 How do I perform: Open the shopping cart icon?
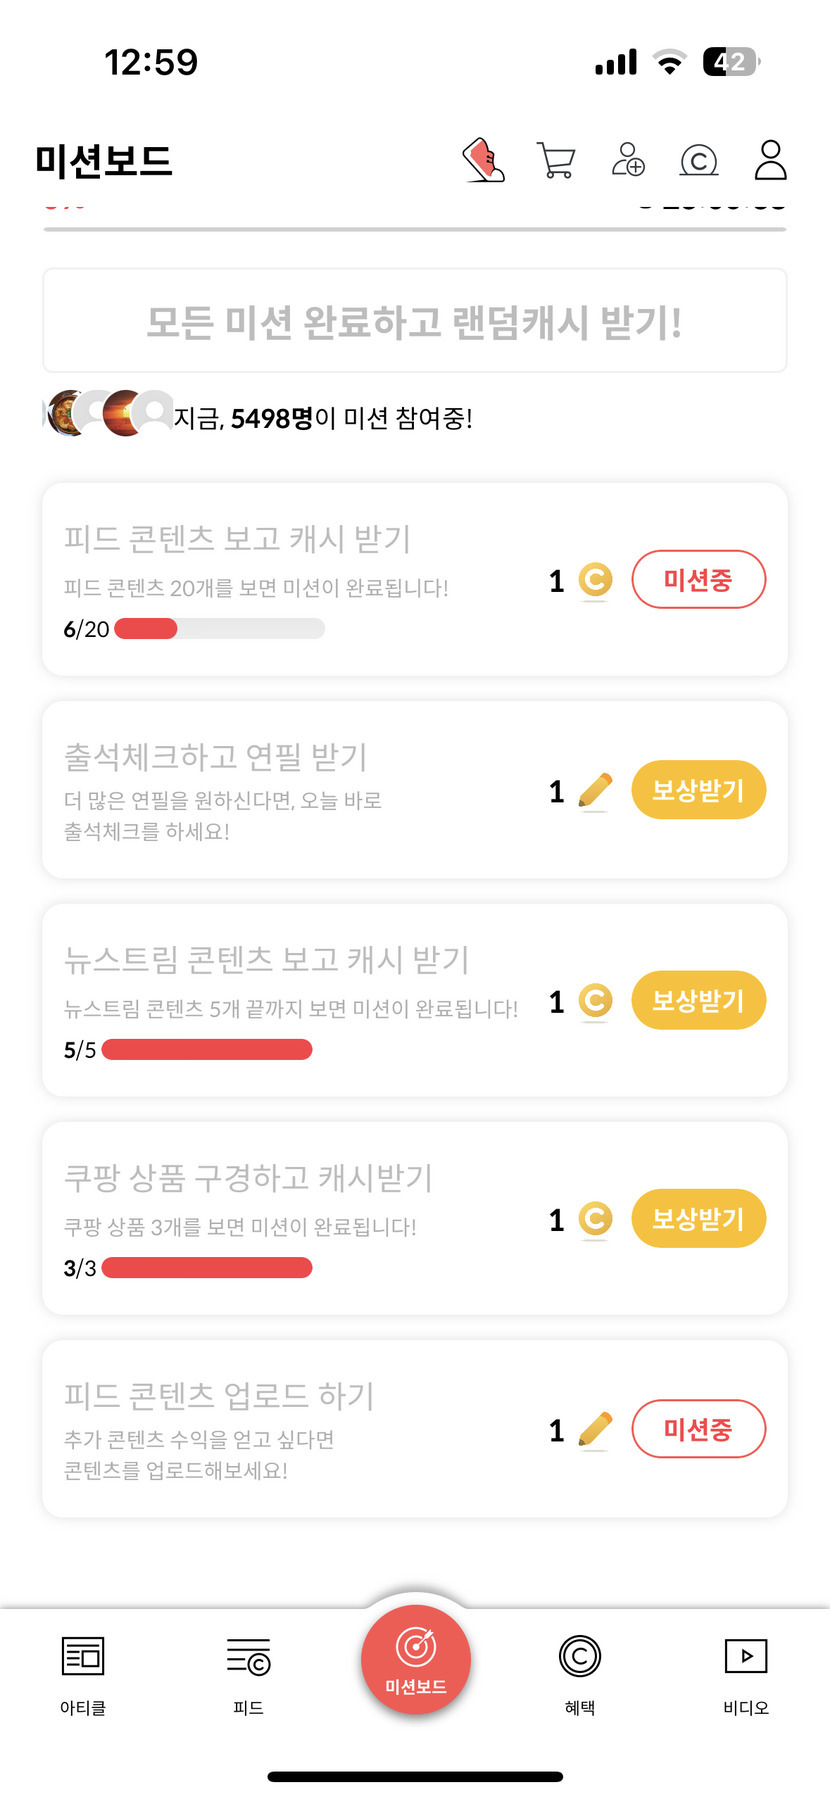coord(556,160)
